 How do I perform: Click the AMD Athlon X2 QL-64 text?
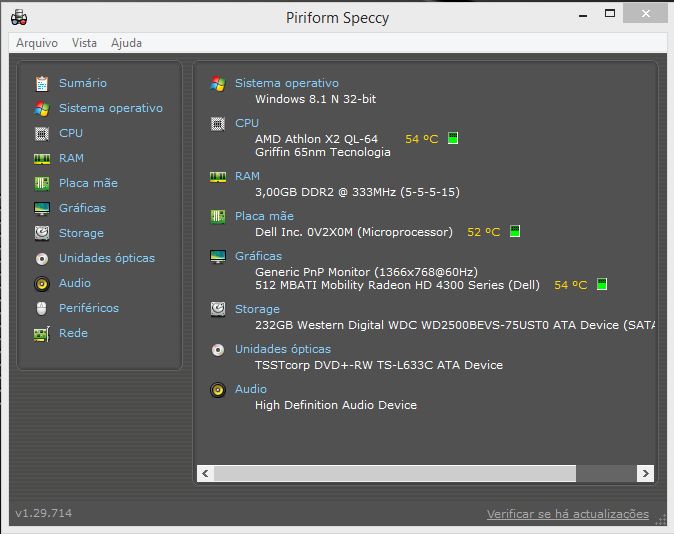[x=316, y=139]
